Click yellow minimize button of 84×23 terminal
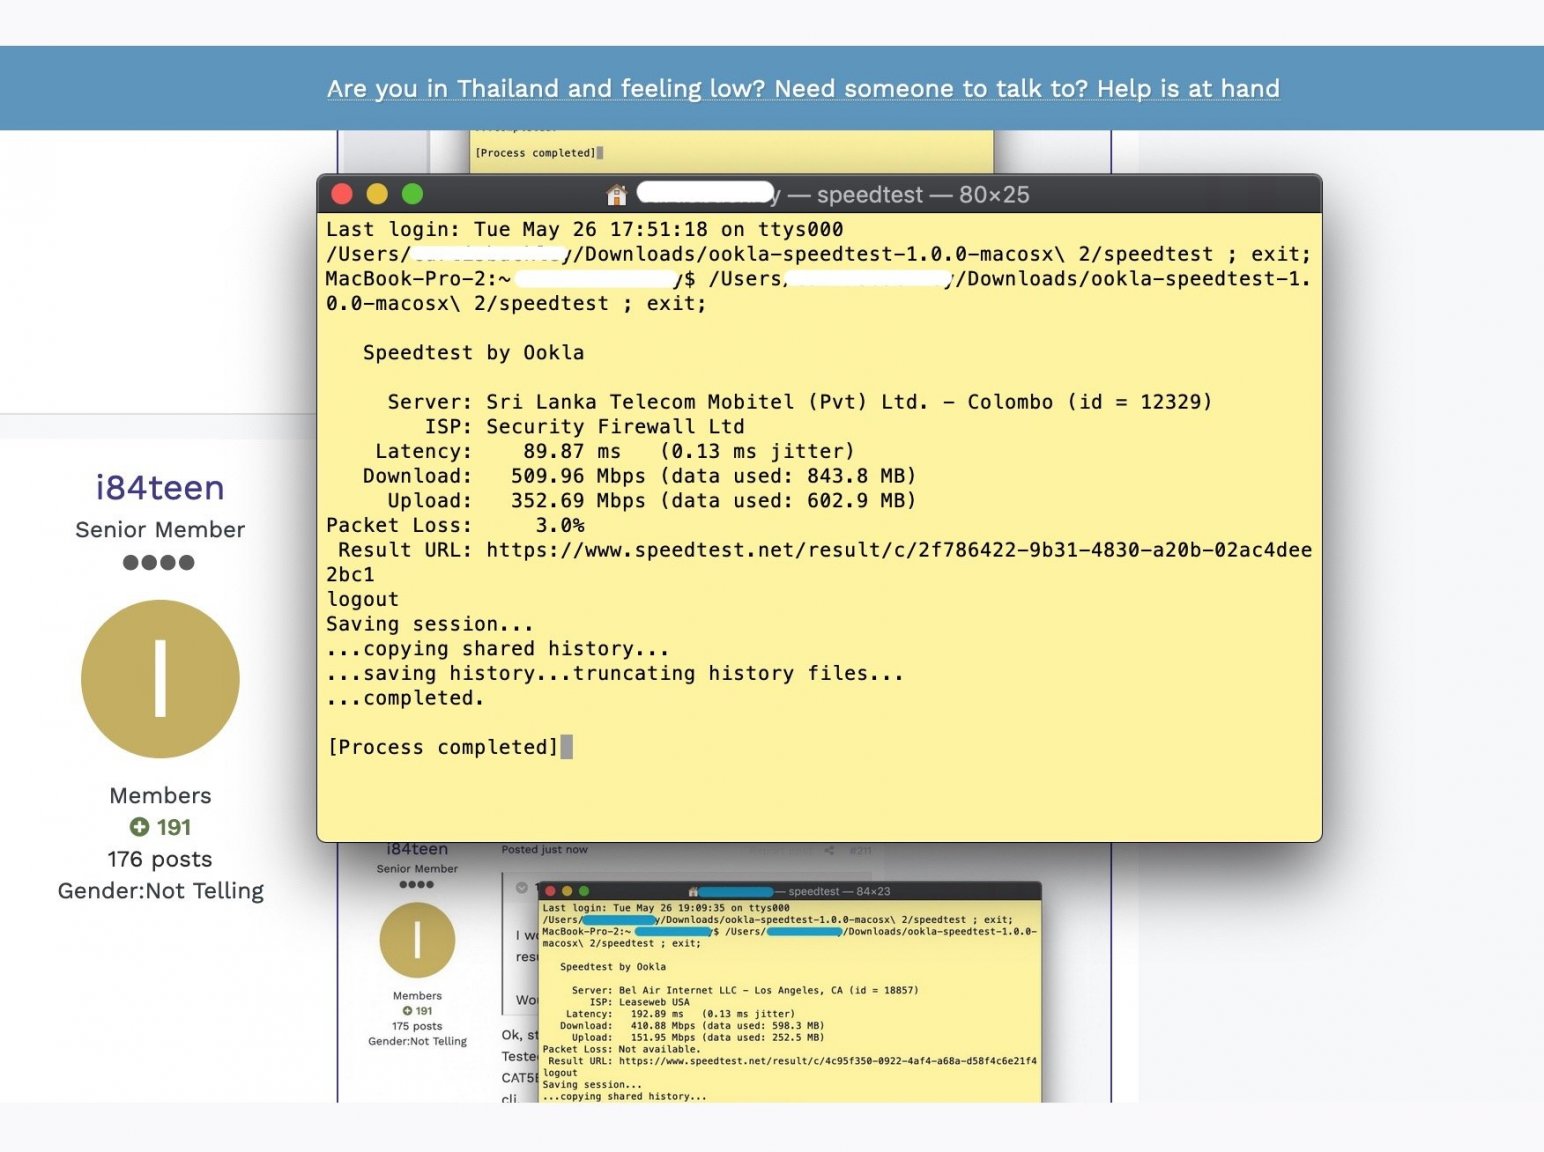 pos(567,891)
